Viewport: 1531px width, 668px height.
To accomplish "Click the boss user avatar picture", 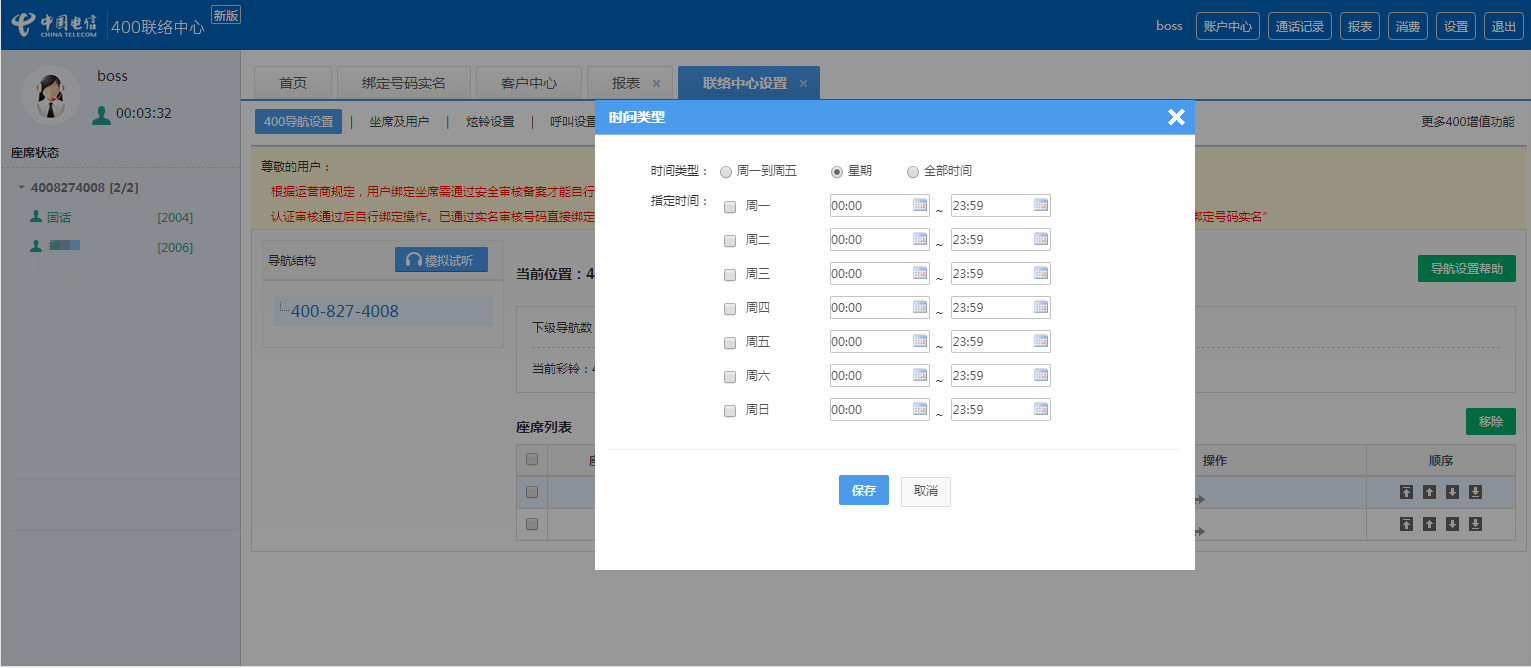I will coord(50,96).
